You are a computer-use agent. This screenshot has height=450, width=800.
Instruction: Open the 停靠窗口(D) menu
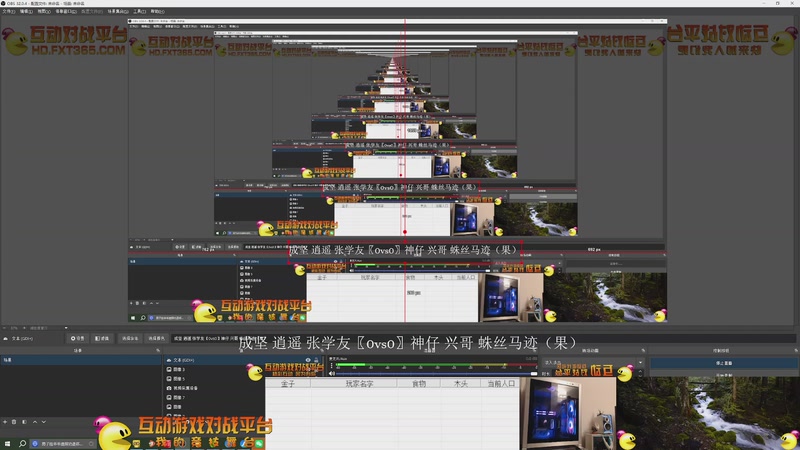(x=66, y=11)
